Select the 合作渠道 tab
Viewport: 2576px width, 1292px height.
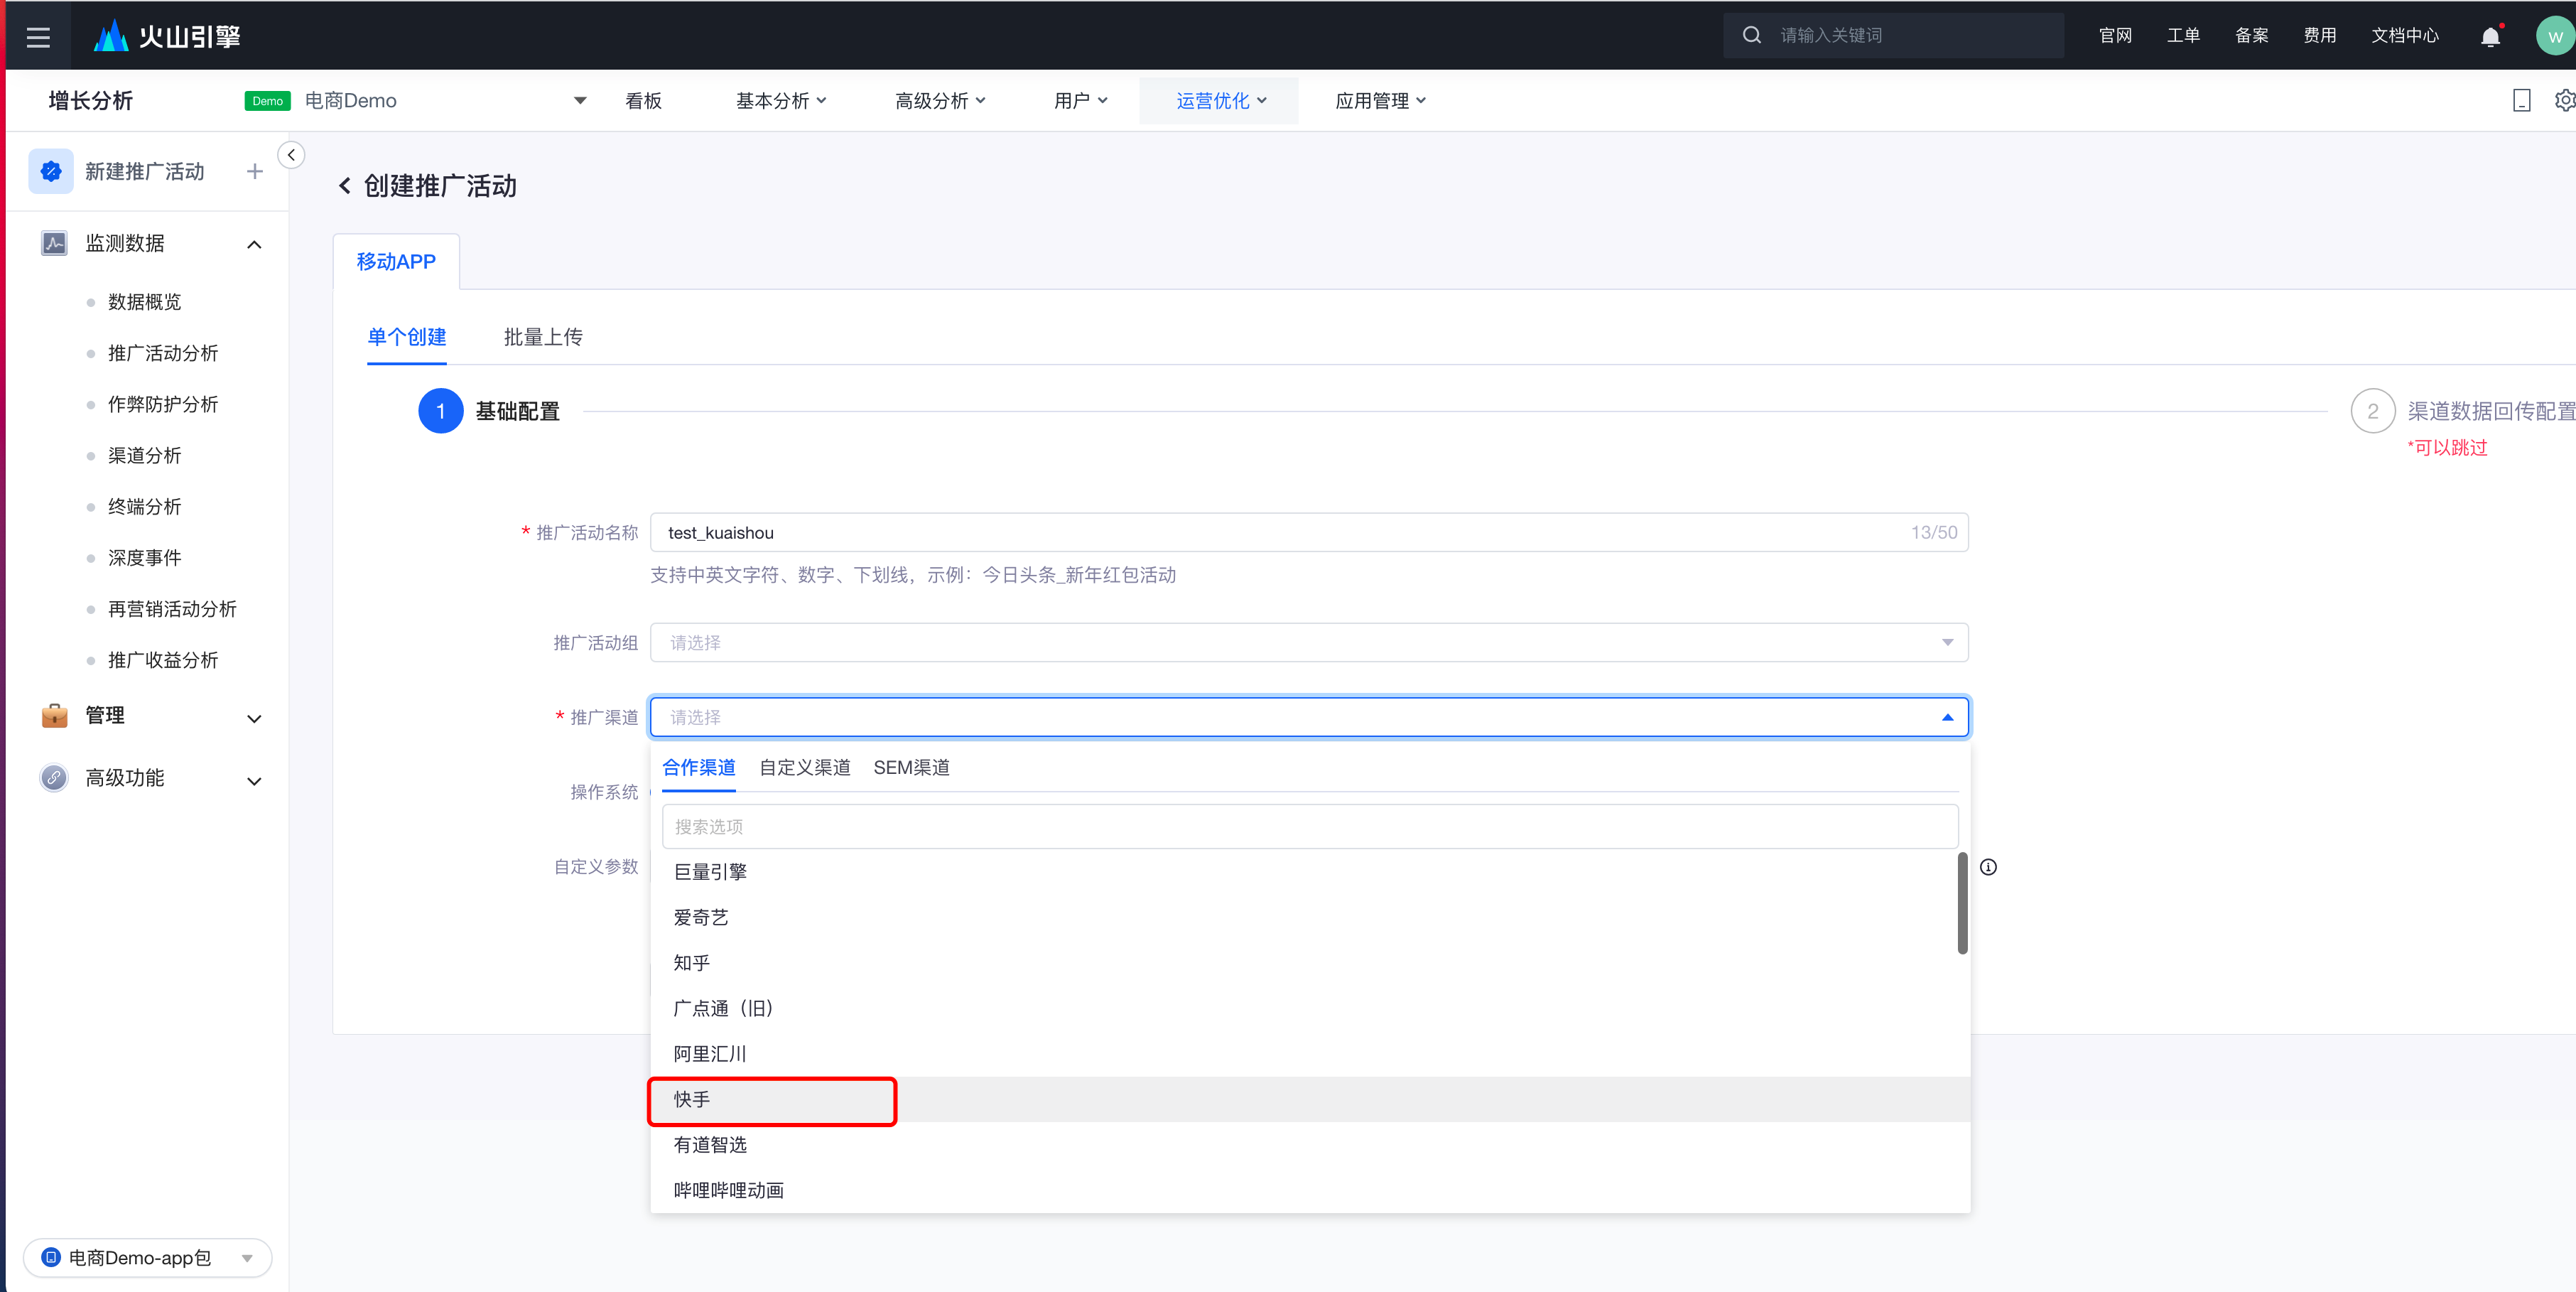click(699, 767)
